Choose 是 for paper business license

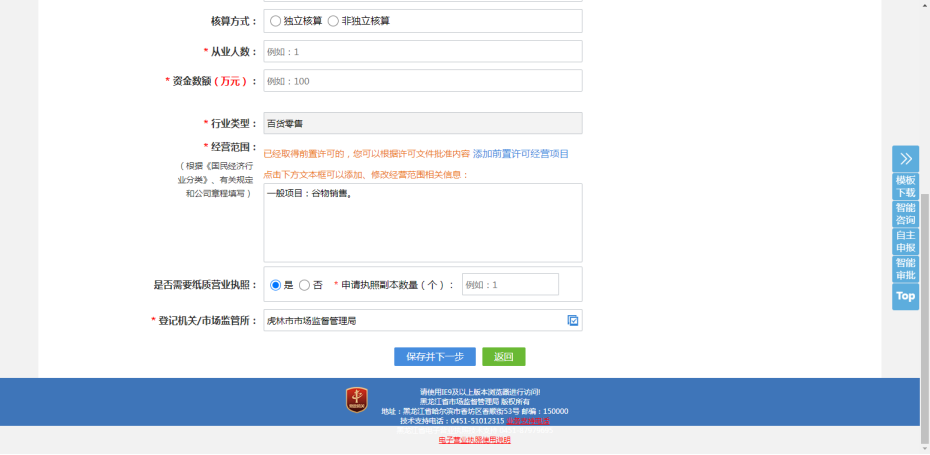pyautogui.click(x=275, y=285)
